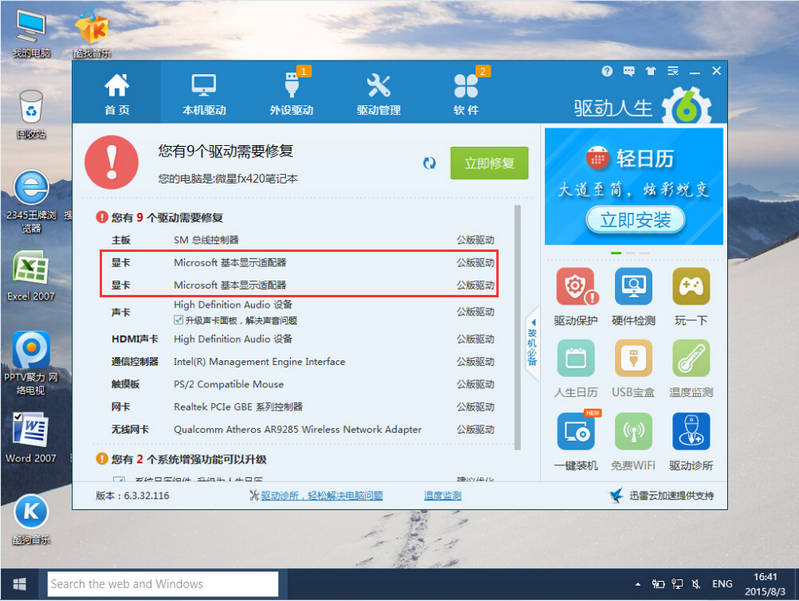799x601 pixels.
Task: Open the 酷我音乐 desktop icon
Action: pos(92,33)
